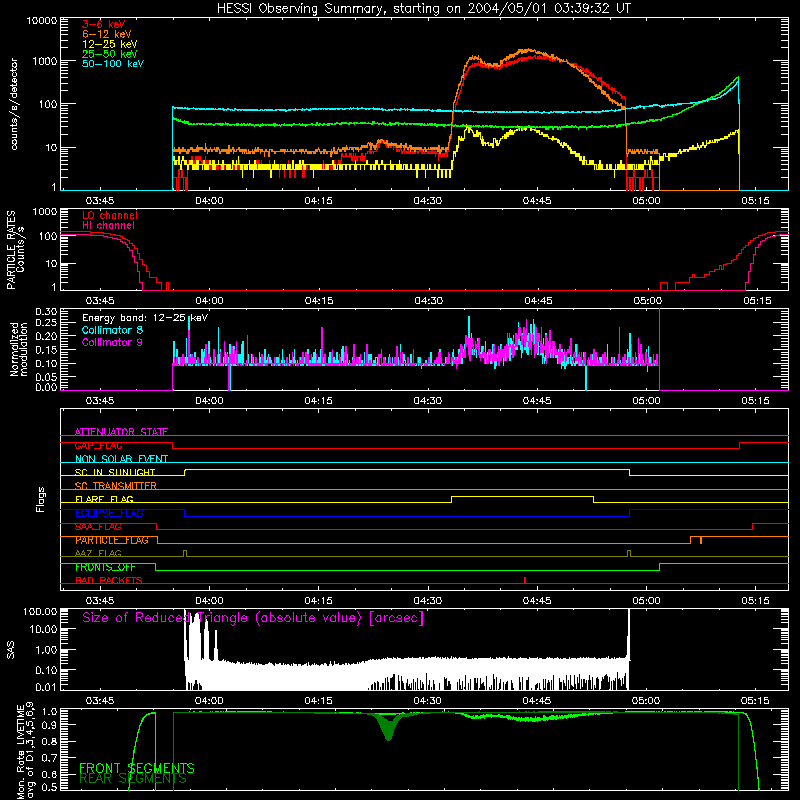Click the 0.9 tick on the livetime axis

pos(51,725)
